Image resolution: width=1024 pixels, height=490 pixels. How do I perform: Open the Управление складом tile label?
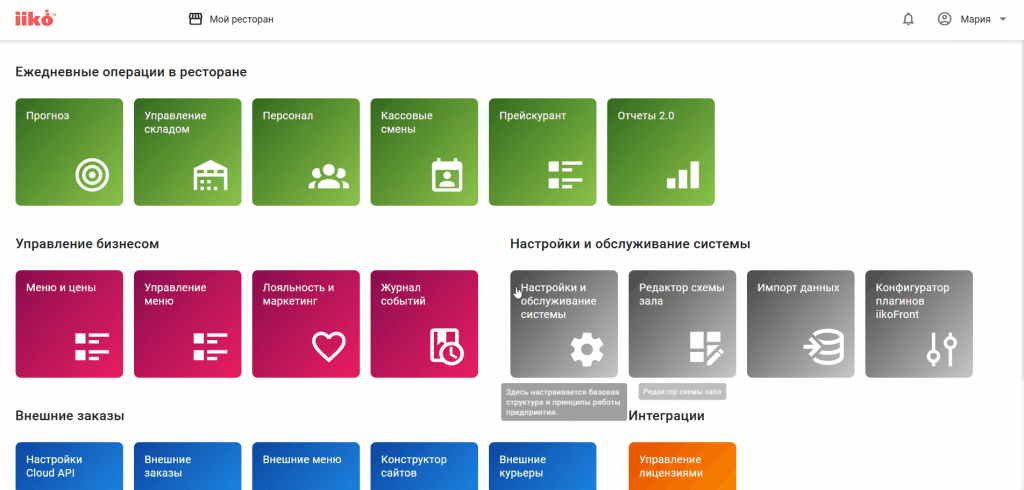(175, 122)
